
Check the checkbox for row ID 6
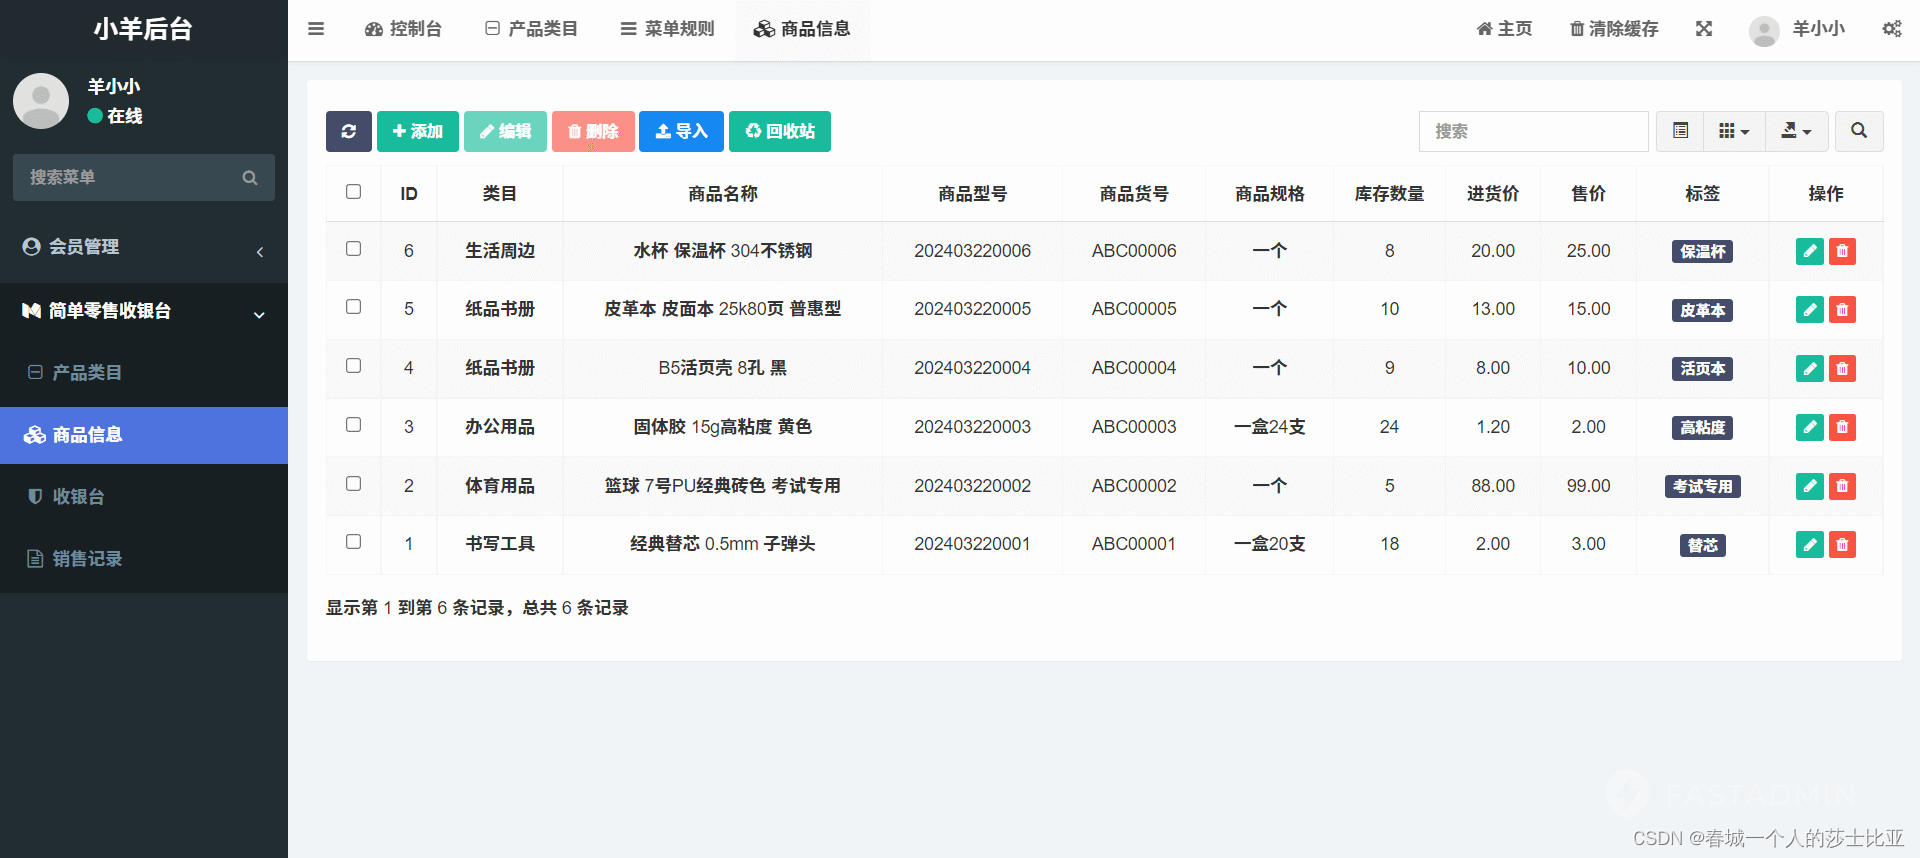(353, 248)
